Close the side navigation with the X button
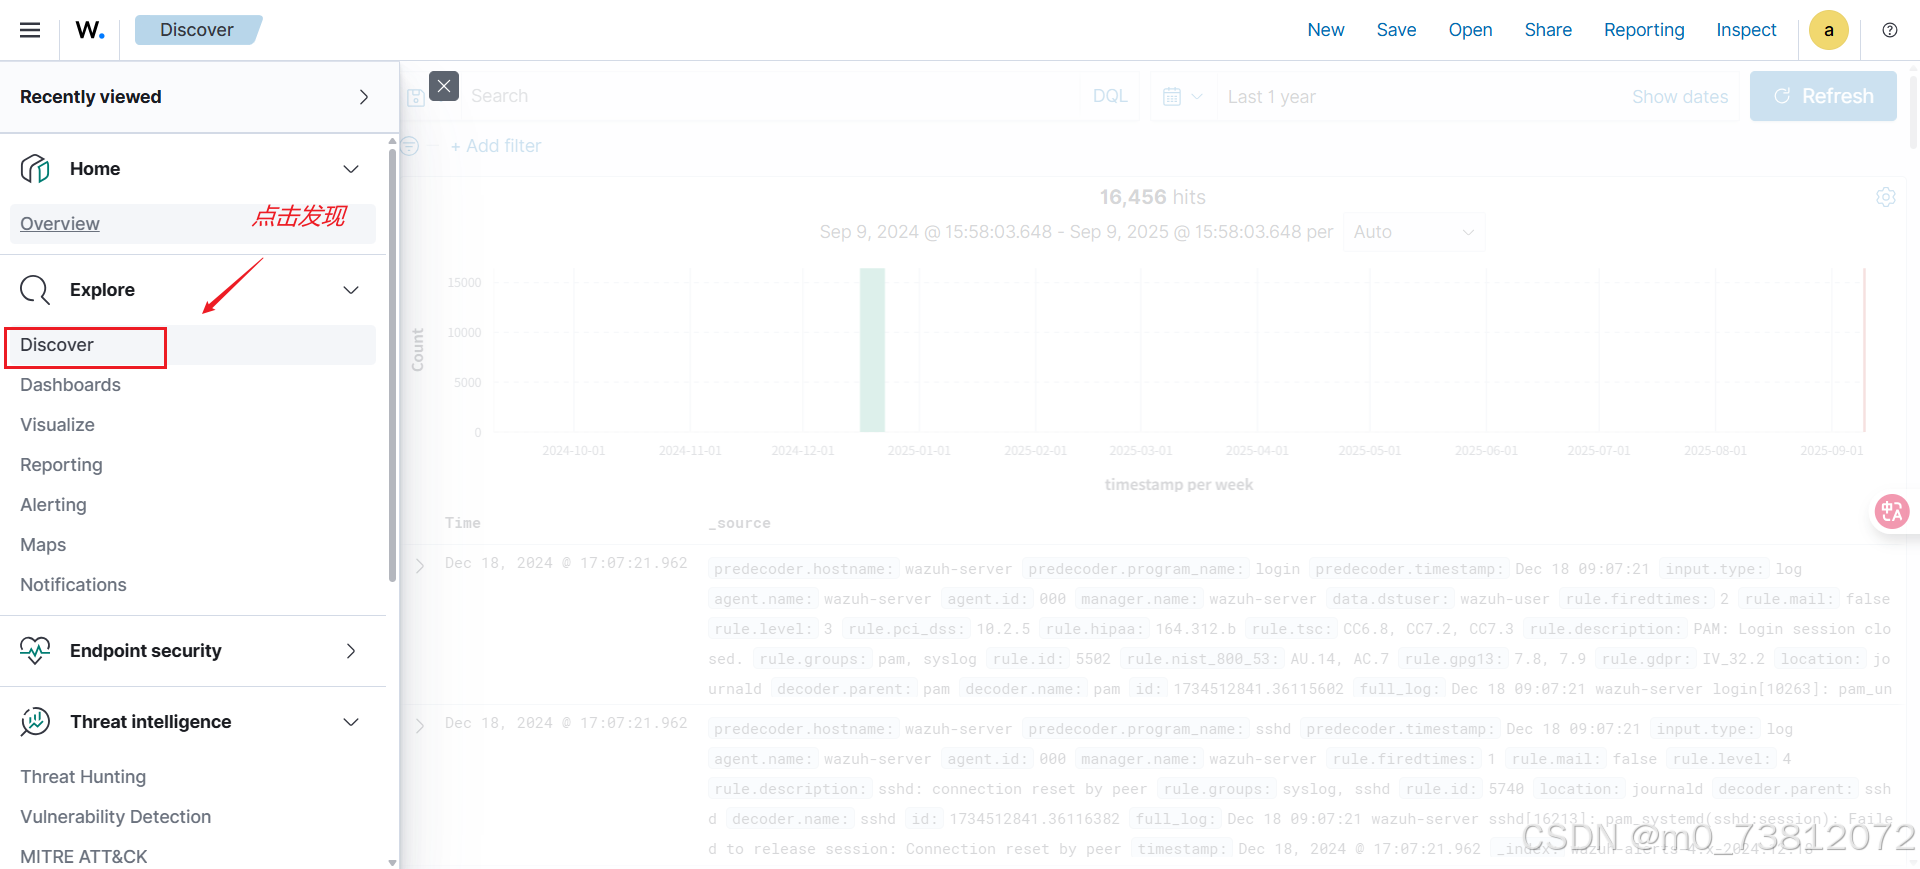 (444, 86)
